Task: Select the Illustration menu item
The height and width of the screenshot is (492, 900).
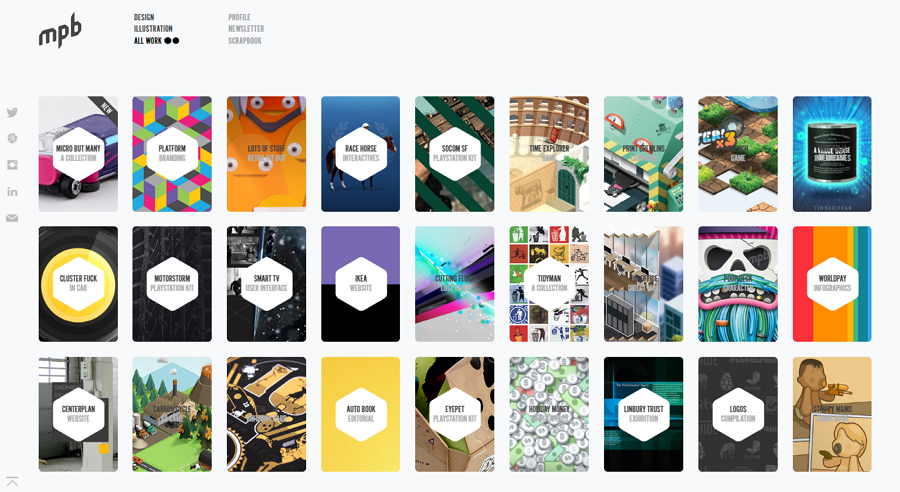Action: point(153,29)
